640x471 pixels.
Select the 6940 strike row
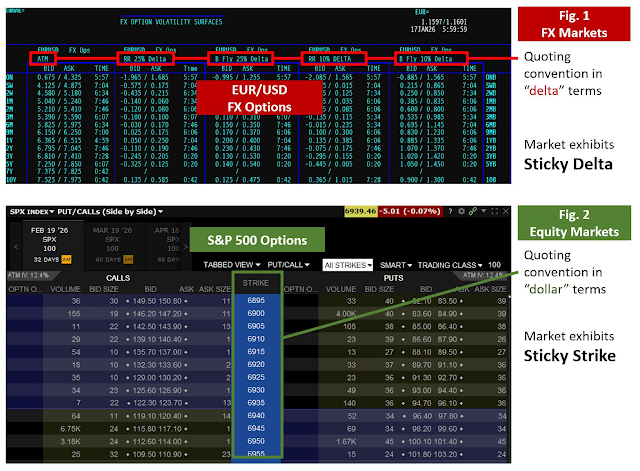point(256,415)
